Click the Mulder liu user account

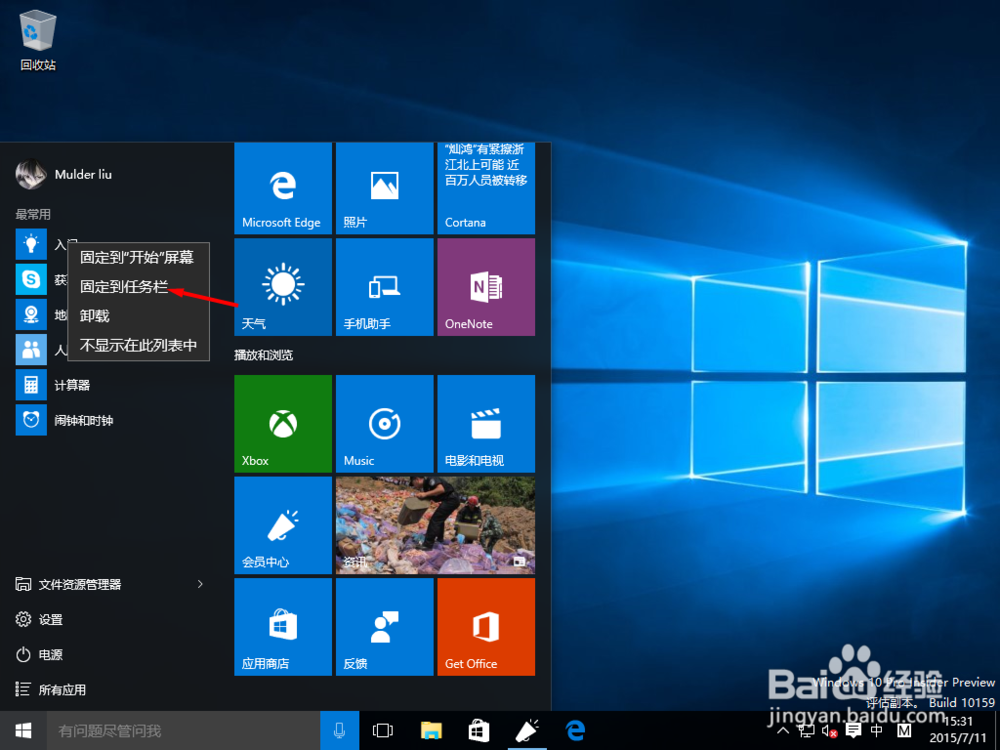tap(64, 175)
